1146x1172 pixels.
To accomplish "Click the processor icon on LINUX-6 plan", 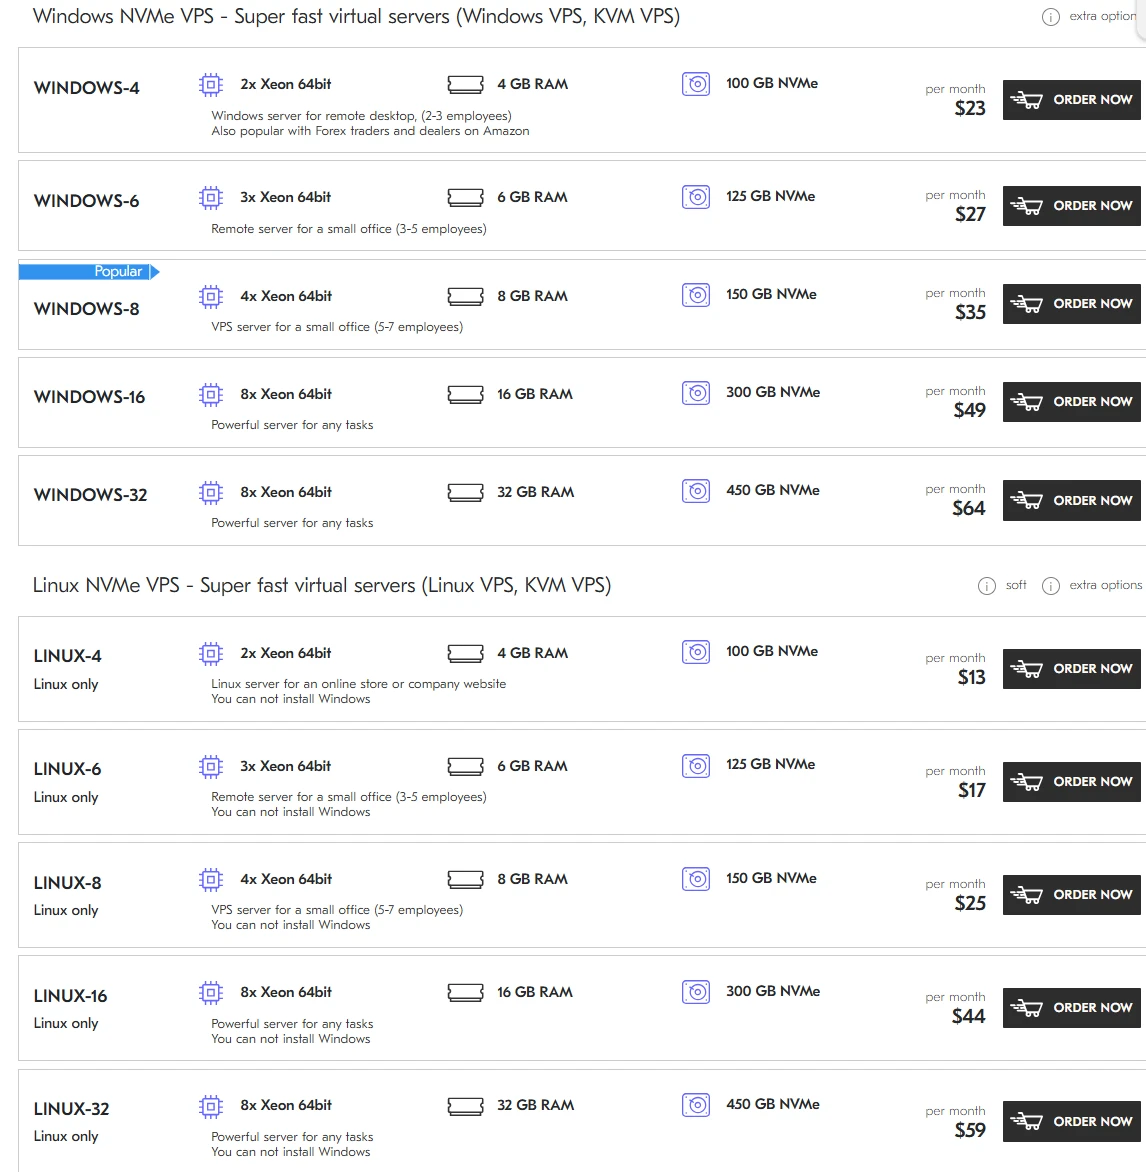I will pyautogui.click(x=210, y=766).
